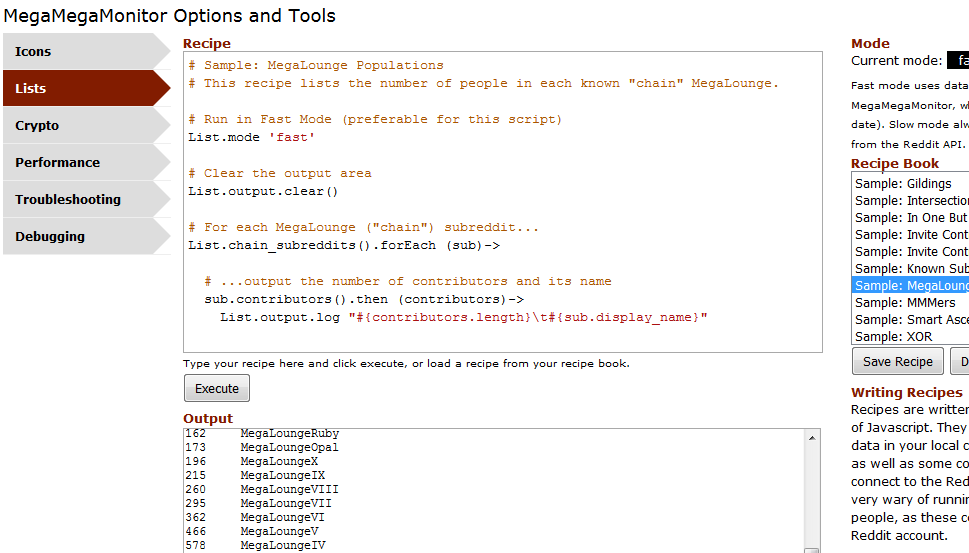Choose 'Sample: Smart Asce' recipe

(x=908, y=320)
